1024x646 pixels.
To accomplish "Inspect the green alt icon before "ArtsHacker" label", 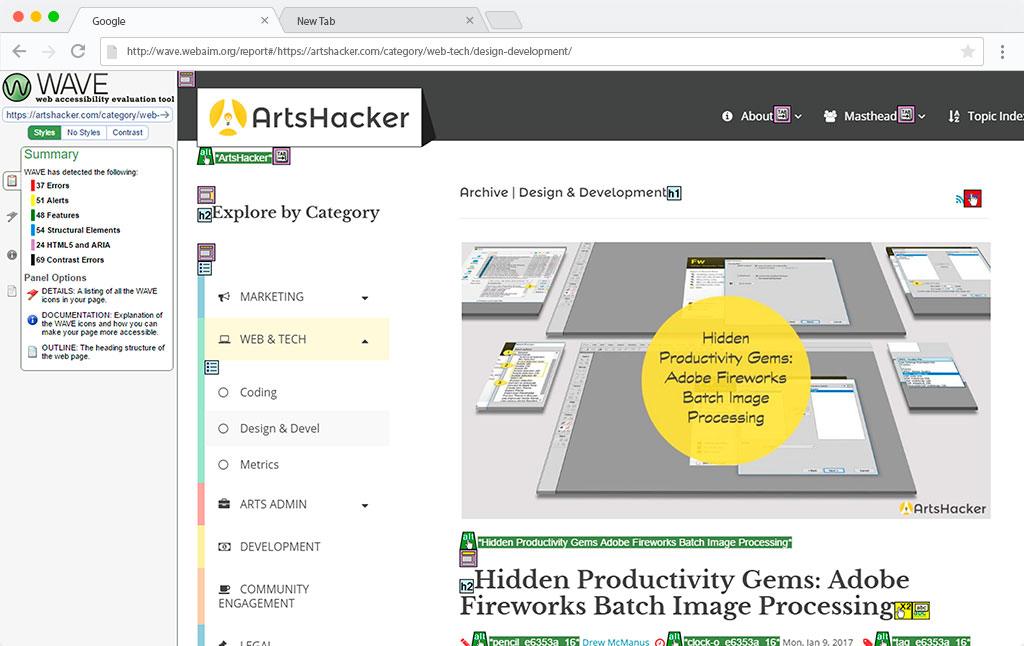I will (x=206, y=156).
